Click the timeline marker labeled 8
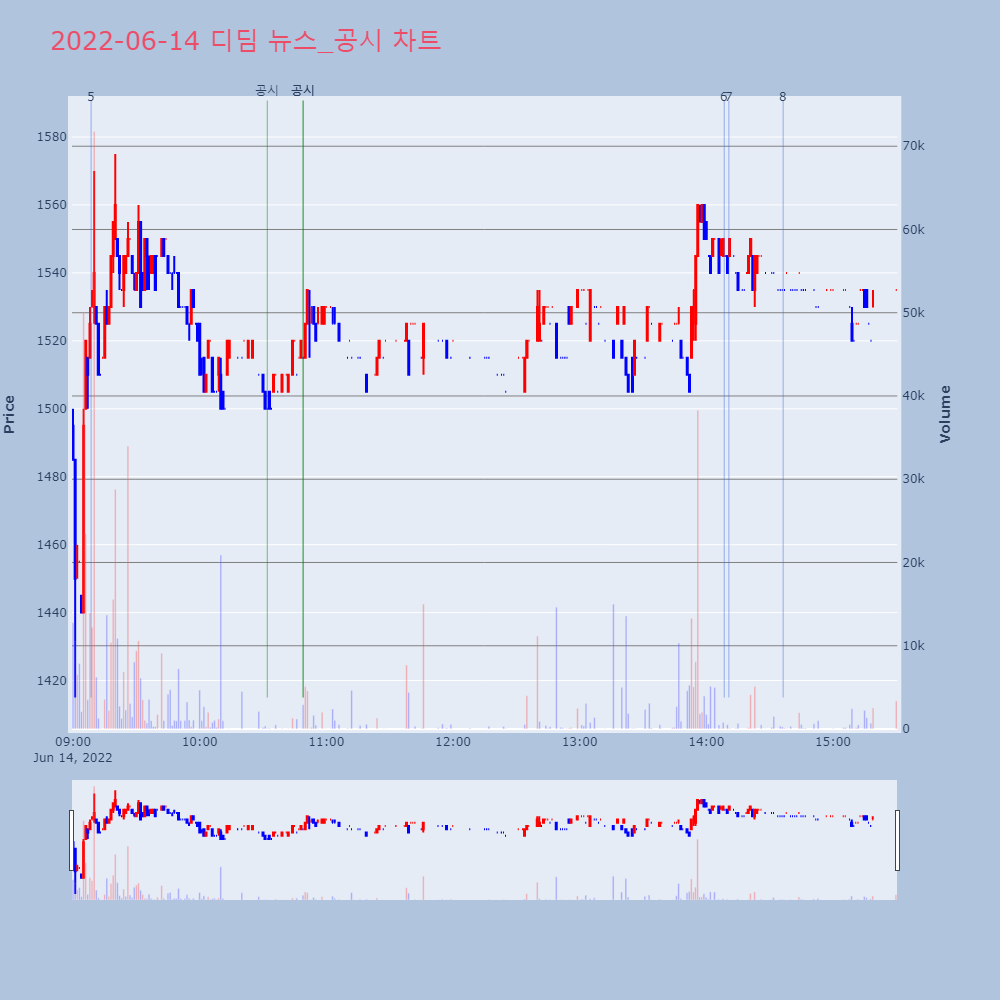1000x1000 pixels. 783,97
